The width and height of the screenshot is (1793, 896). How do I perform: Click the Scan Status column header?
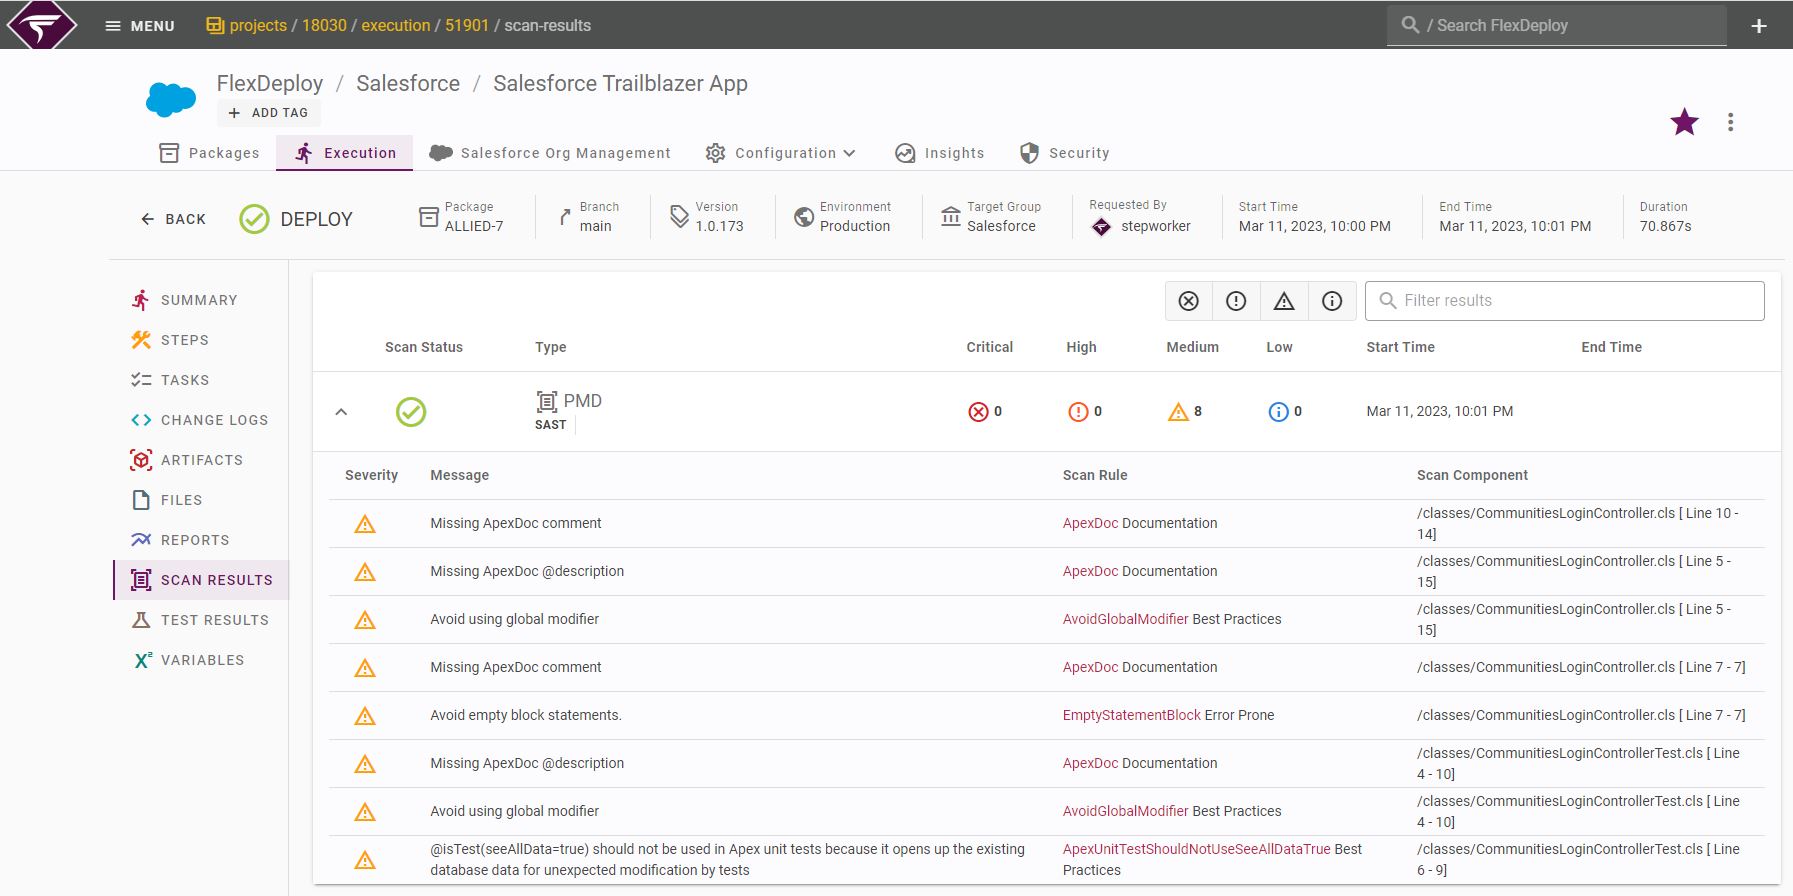click(x=424, y=347)
